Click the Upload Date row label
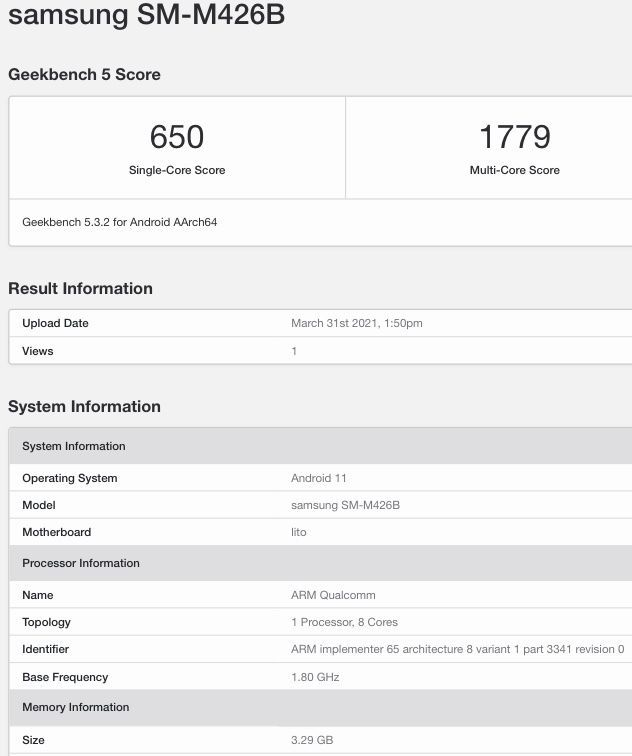This screenshot has height=756, width=632. [55, 323]
